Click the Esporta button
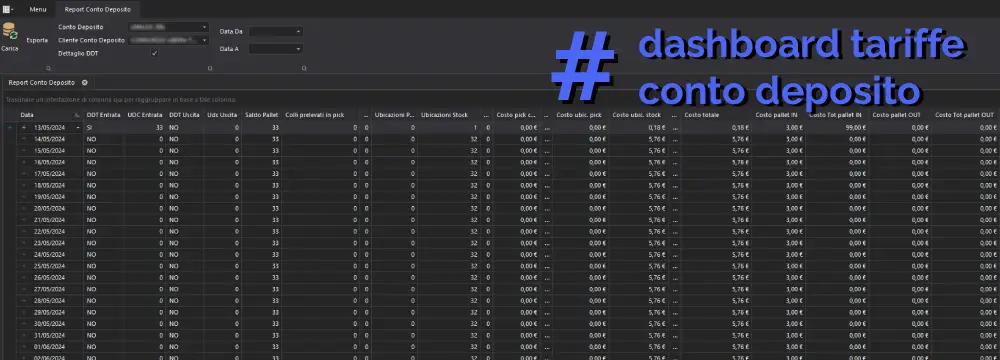 click(x=37, y=40)
